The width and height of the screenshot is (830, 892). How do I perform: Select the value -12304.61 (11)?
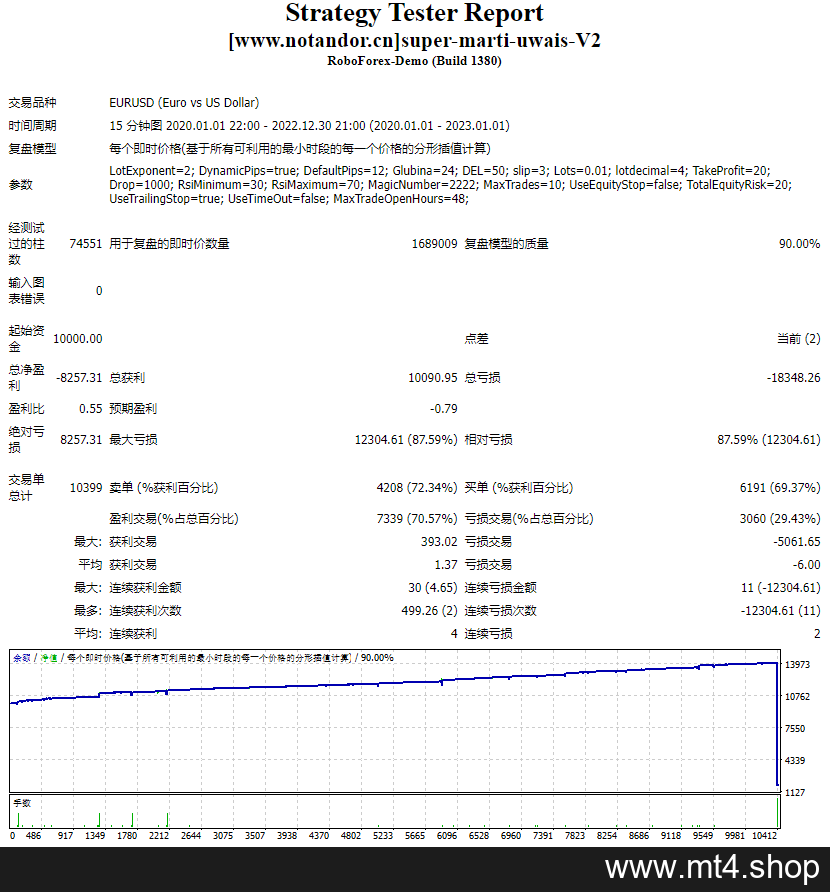(x=781, y=611)
